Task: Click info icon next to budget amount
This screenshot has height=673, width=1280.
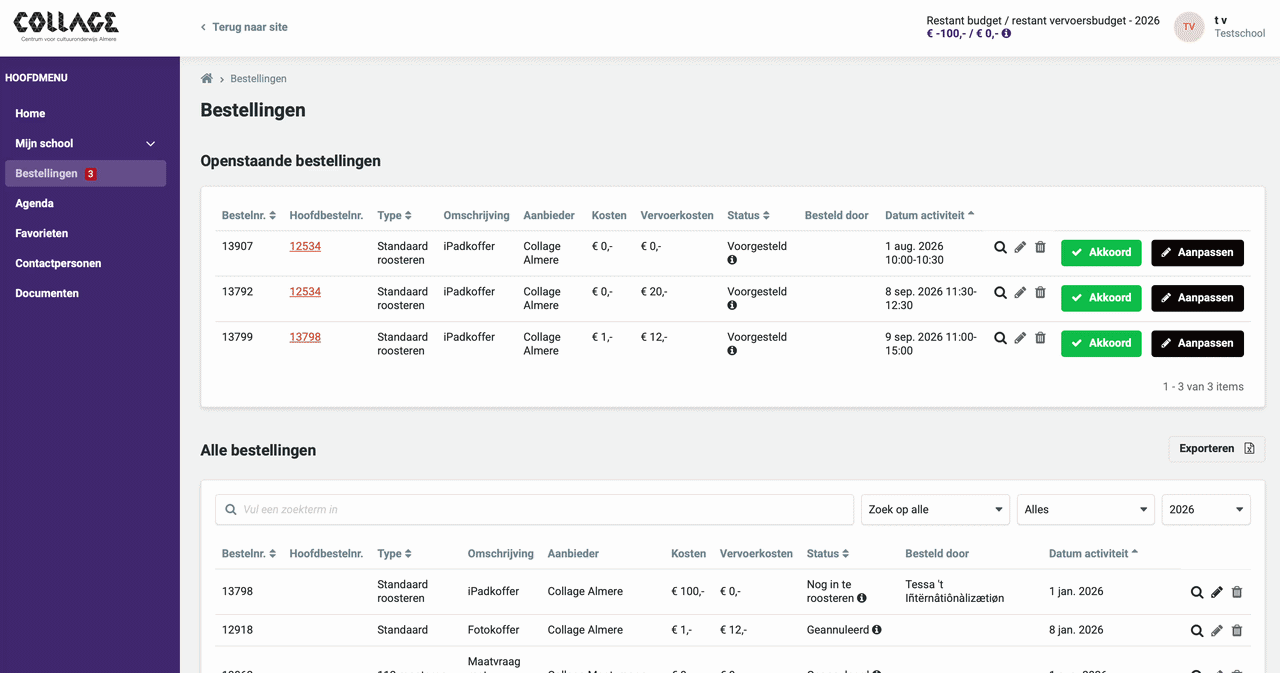Action: pos(1006,33)
